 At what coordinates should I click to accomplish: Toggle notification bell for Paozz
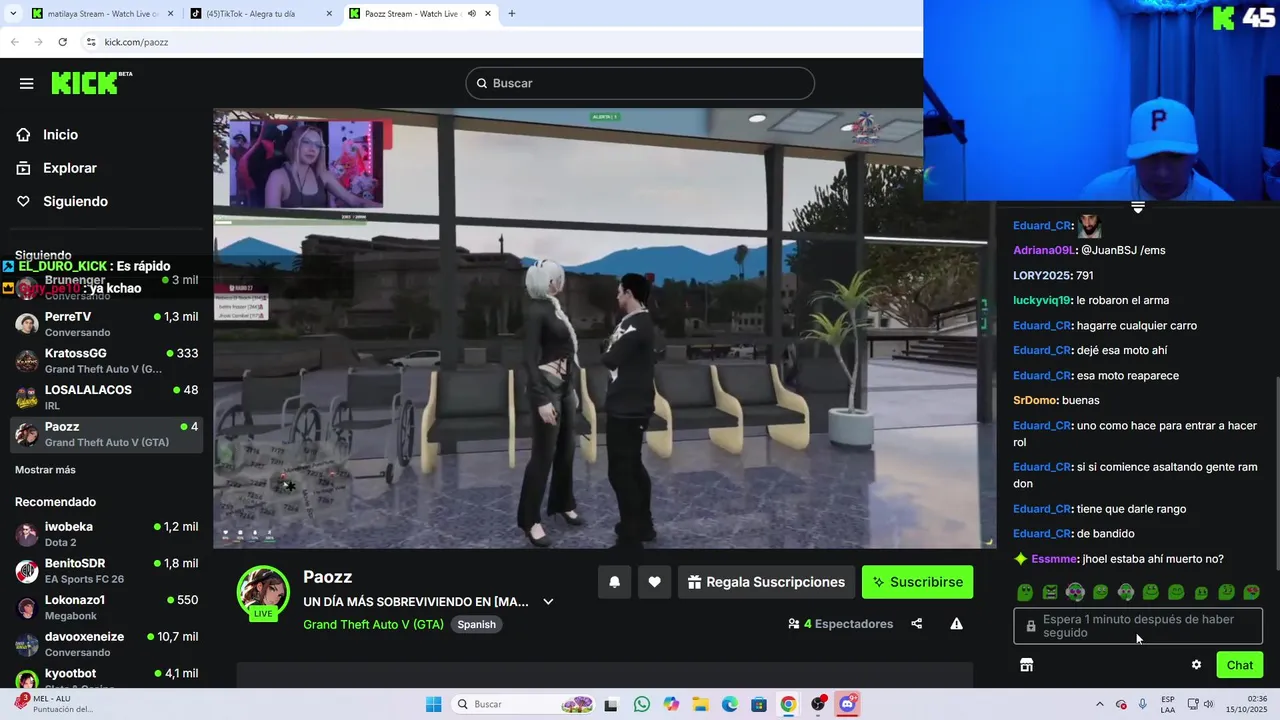pyautogui.click(x=615, y=582)
